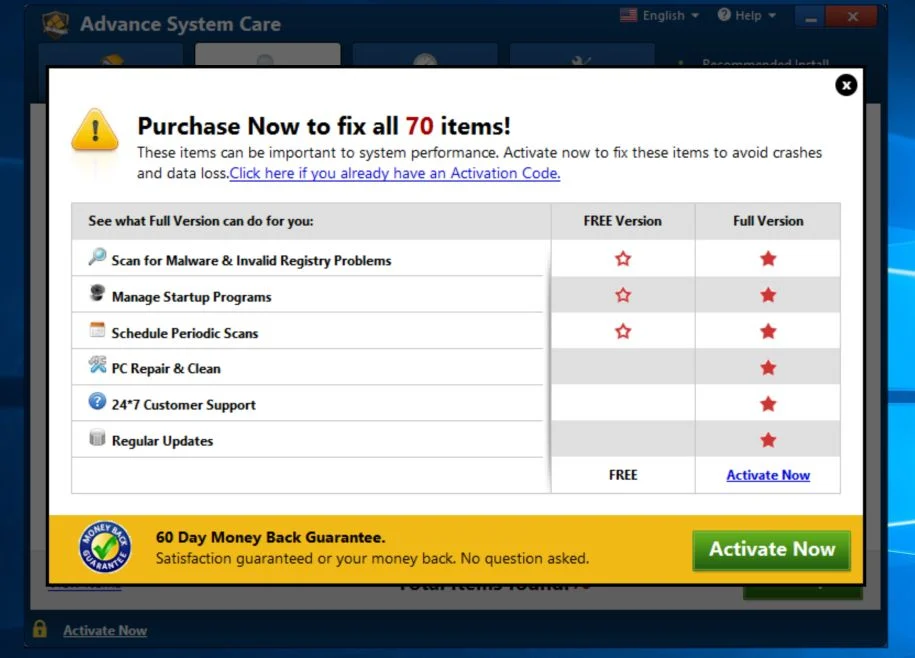
Task: Select the second tab in the main window
Action: (x=267, y=55)
